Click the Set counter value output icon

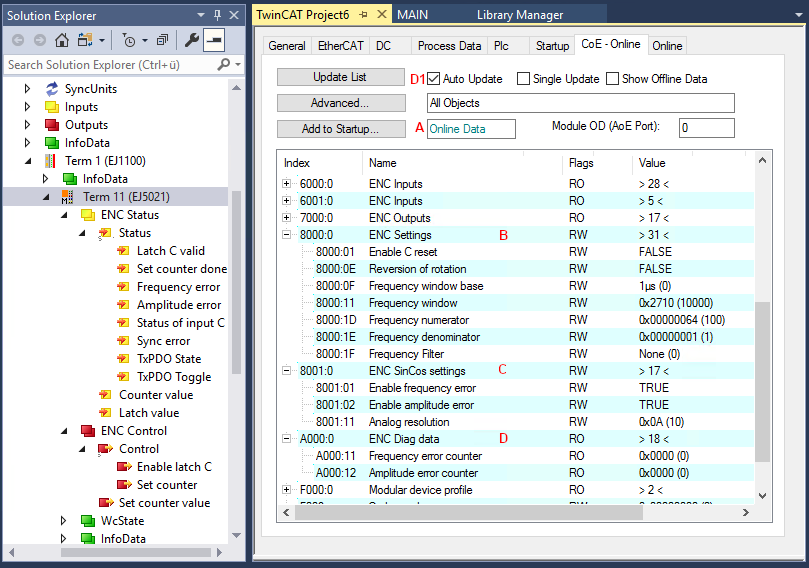click(106, 502)
